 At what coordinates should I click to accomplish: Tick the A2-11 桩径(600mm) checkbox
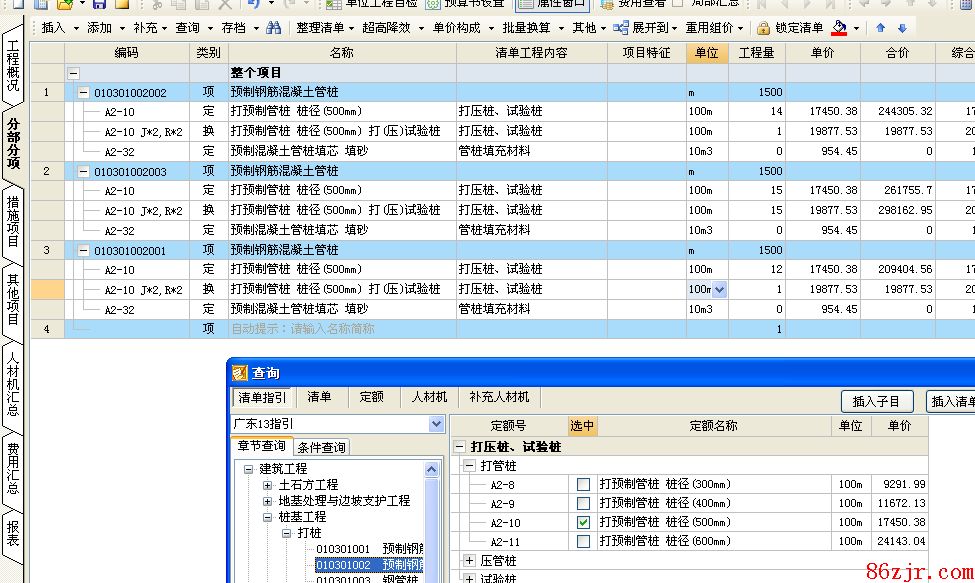point(583,541)
